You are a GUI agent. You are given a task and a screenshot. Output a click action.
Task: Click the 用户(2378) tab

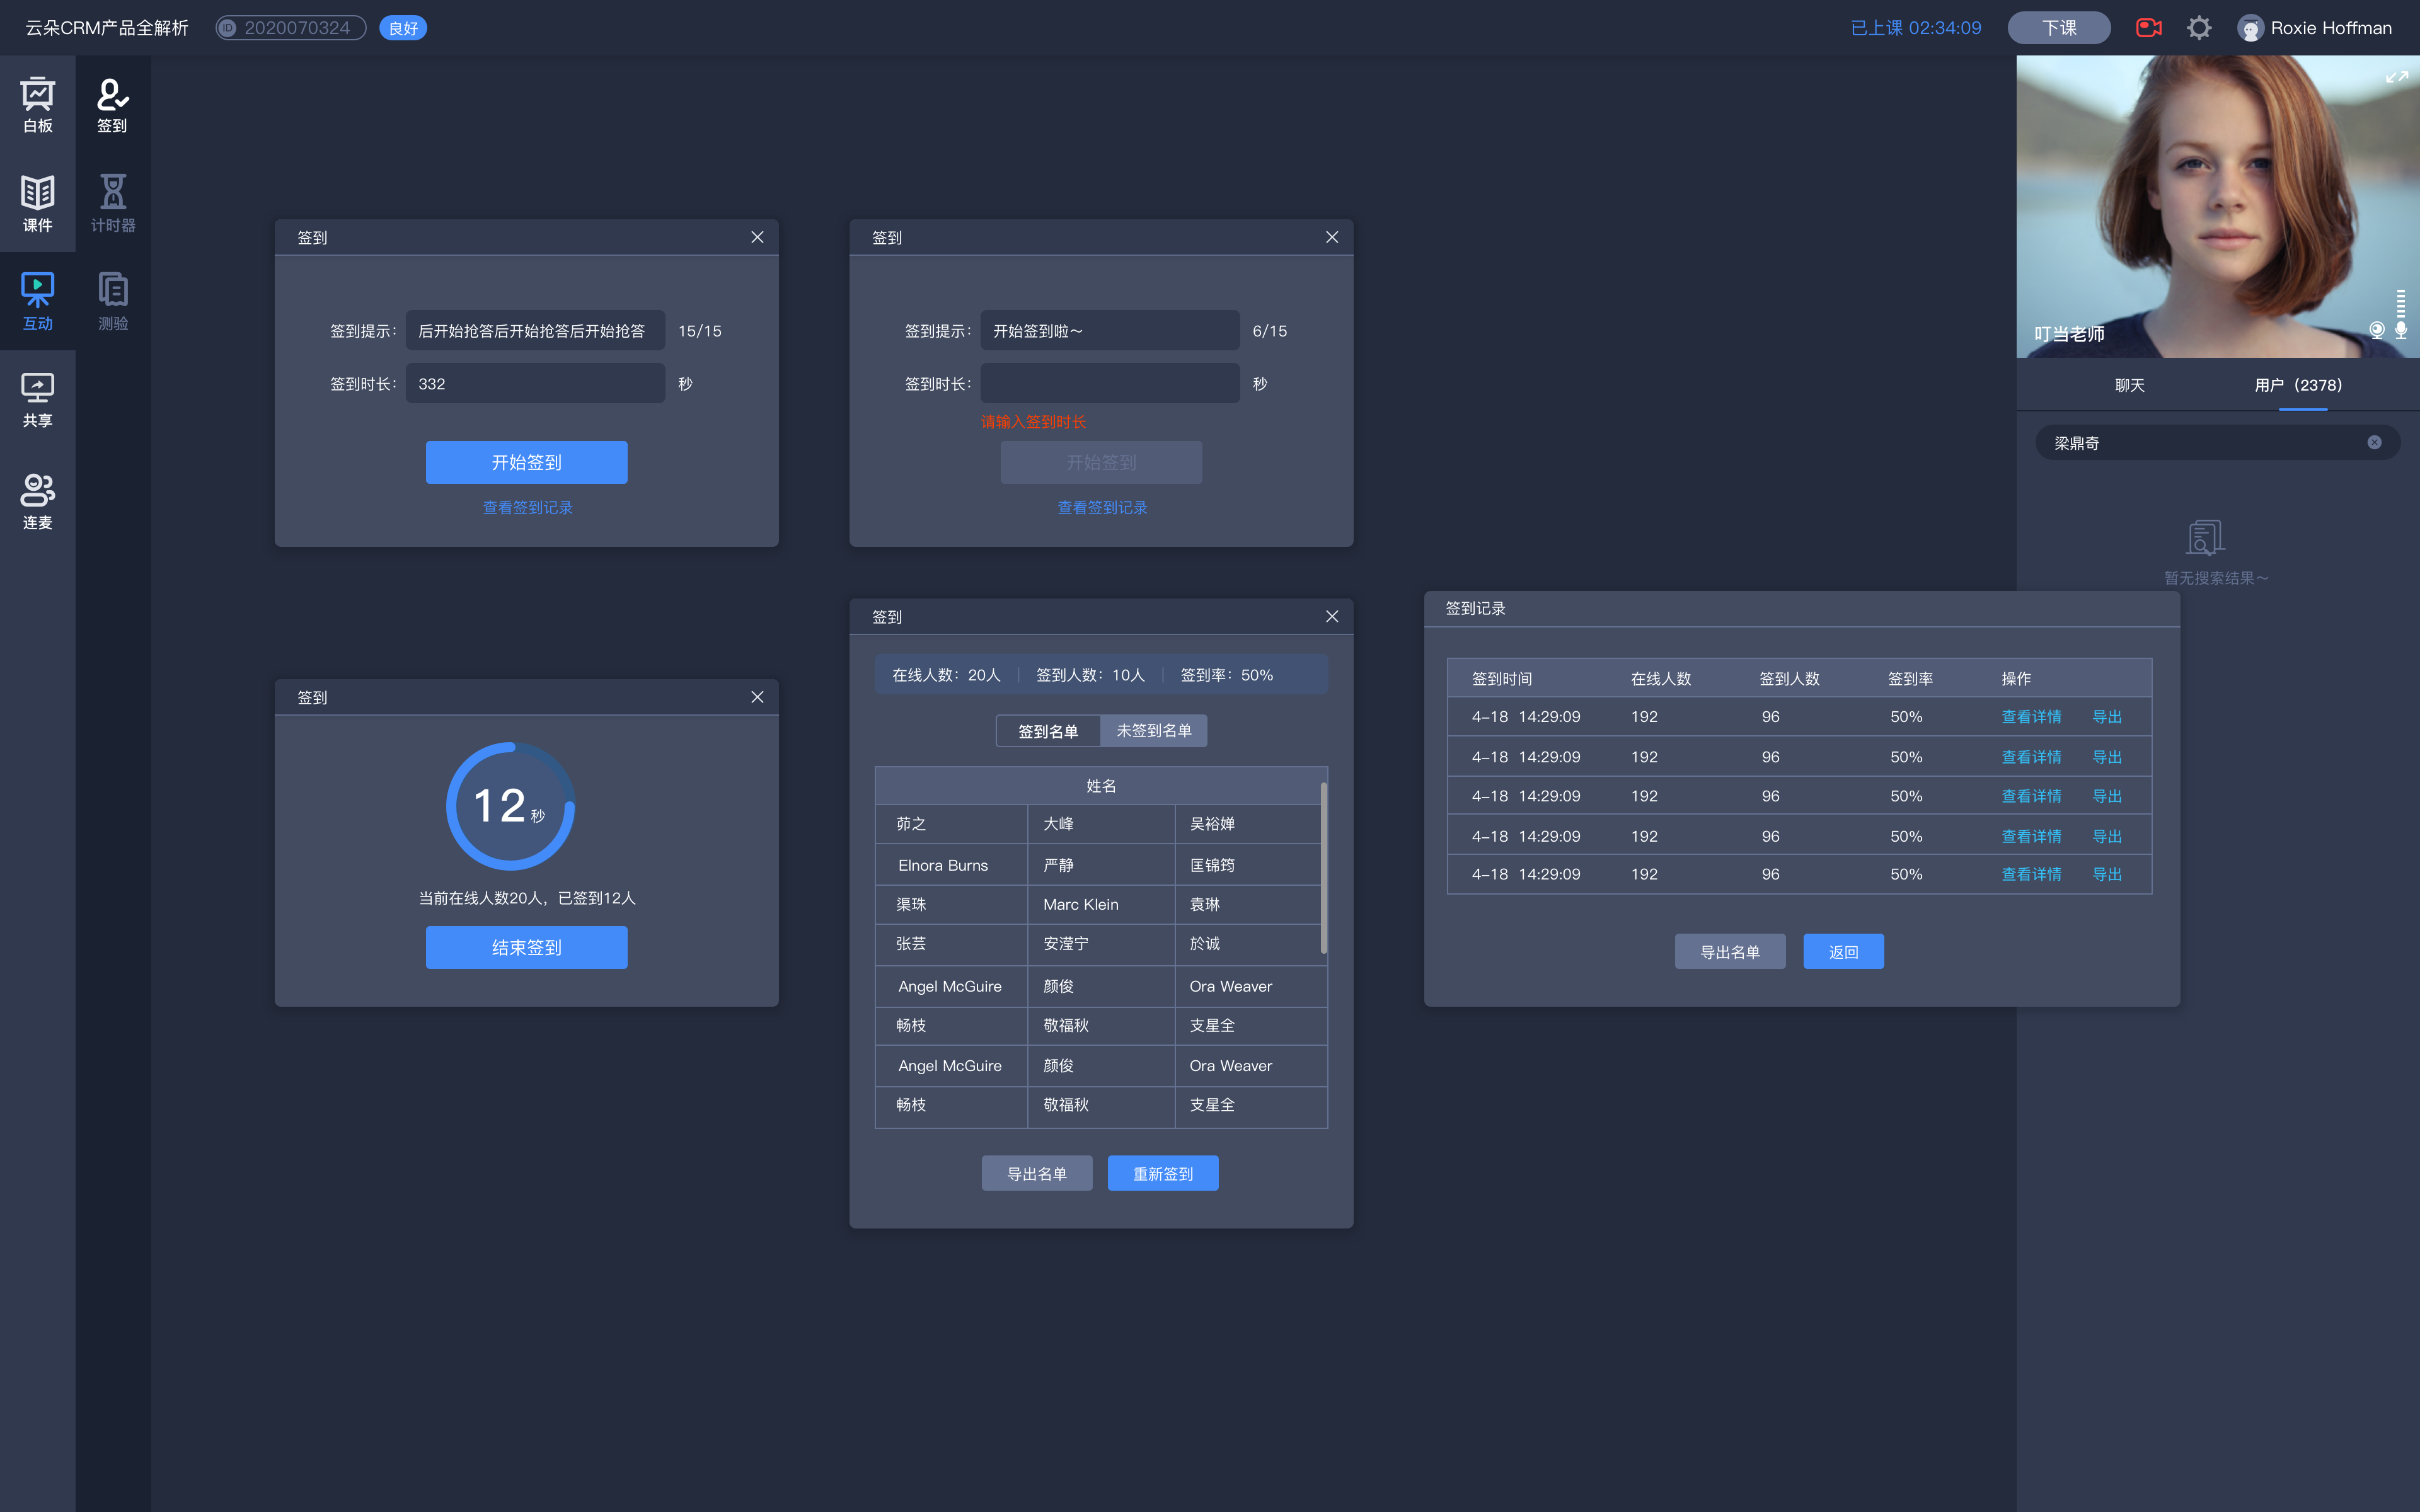[x=2296, y=385]
